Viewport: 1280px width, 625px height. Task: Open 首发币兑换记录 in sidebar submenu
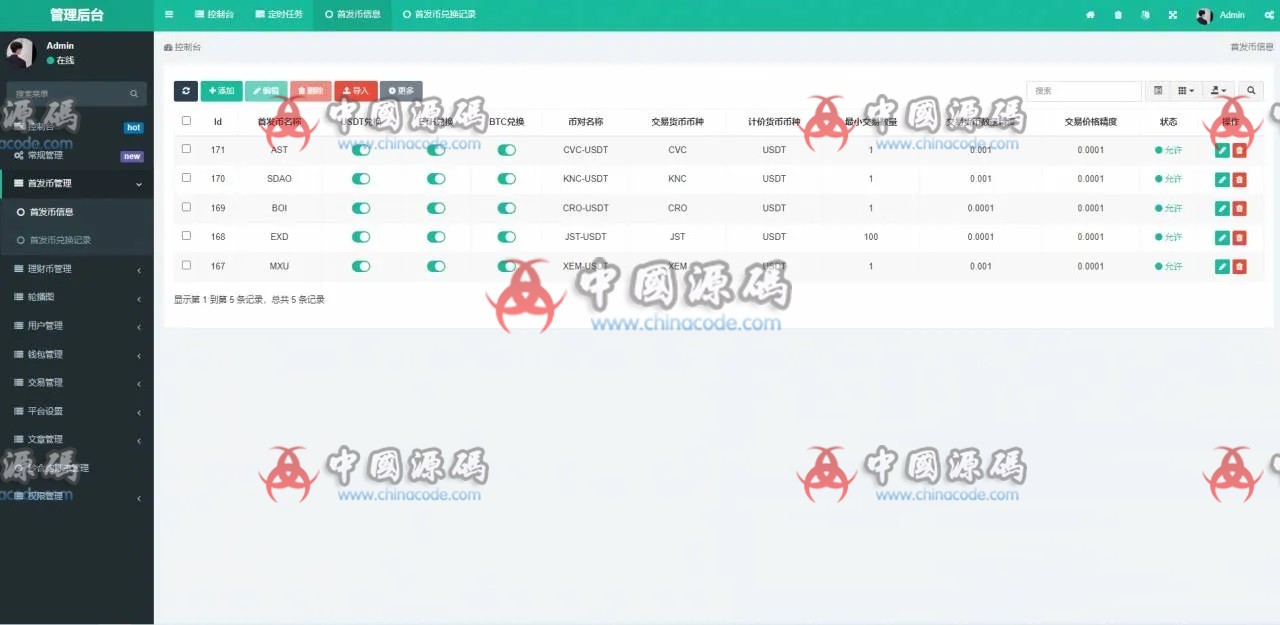60,240
